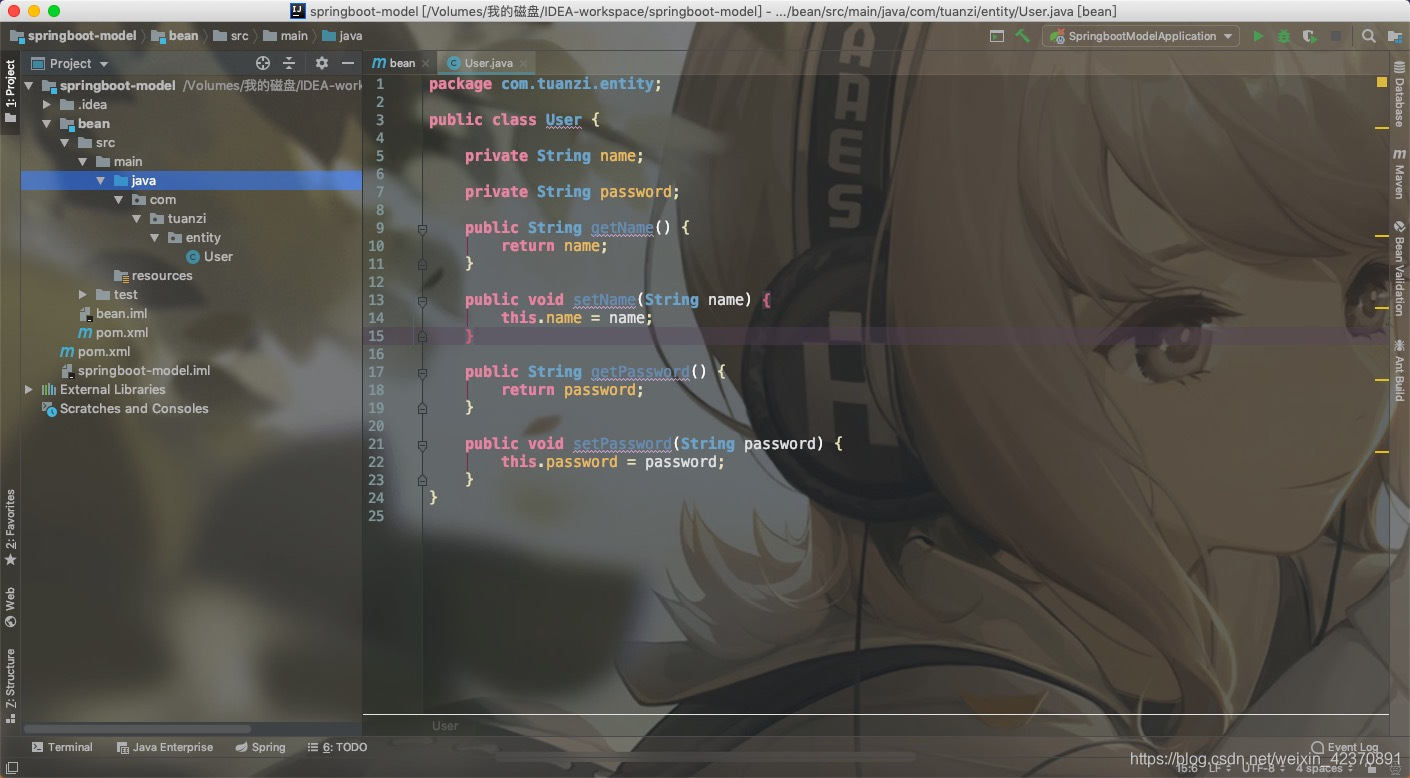Hide the Project panel with the minus icon

click(x=347, y=63)
